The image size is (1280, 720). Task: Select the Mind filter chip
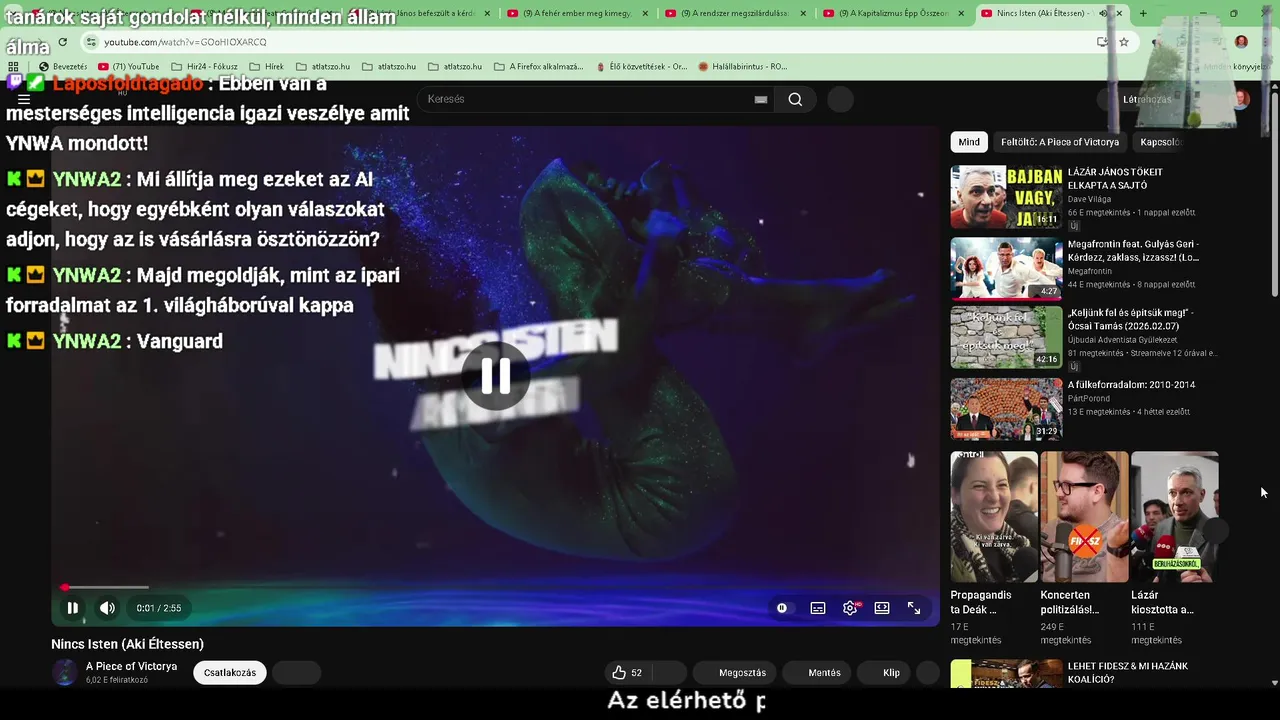(x=969, y=142)
